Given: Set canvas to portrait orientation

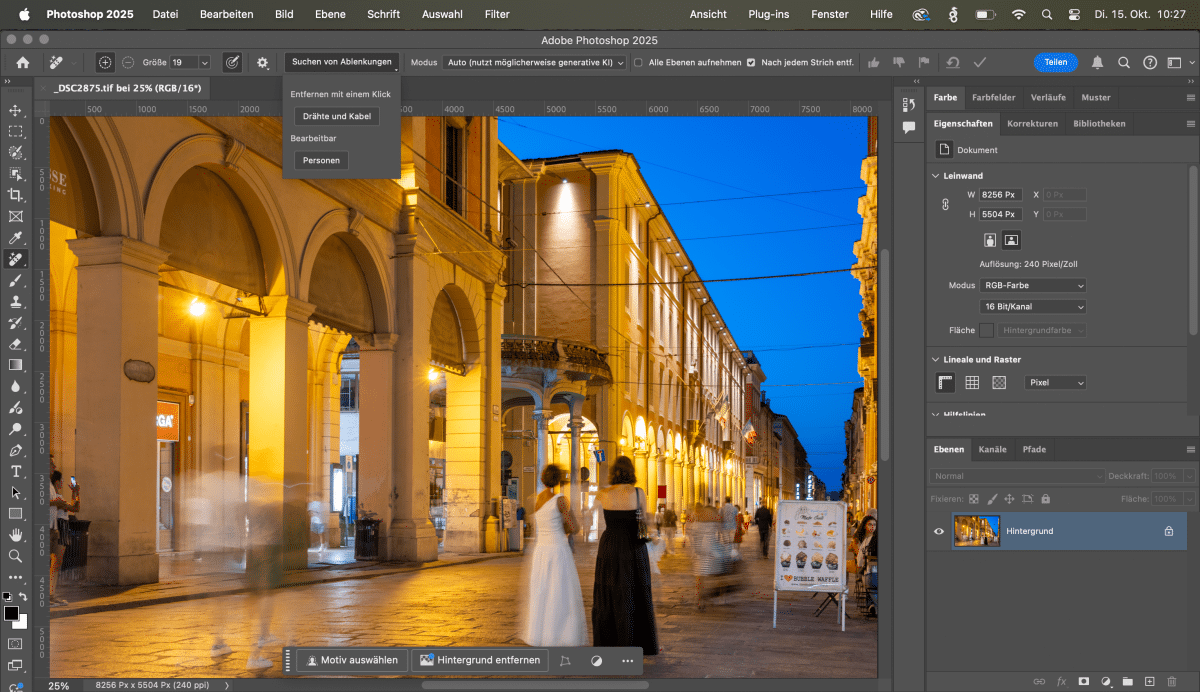Looking at the screenshot, I should [991, 240].
